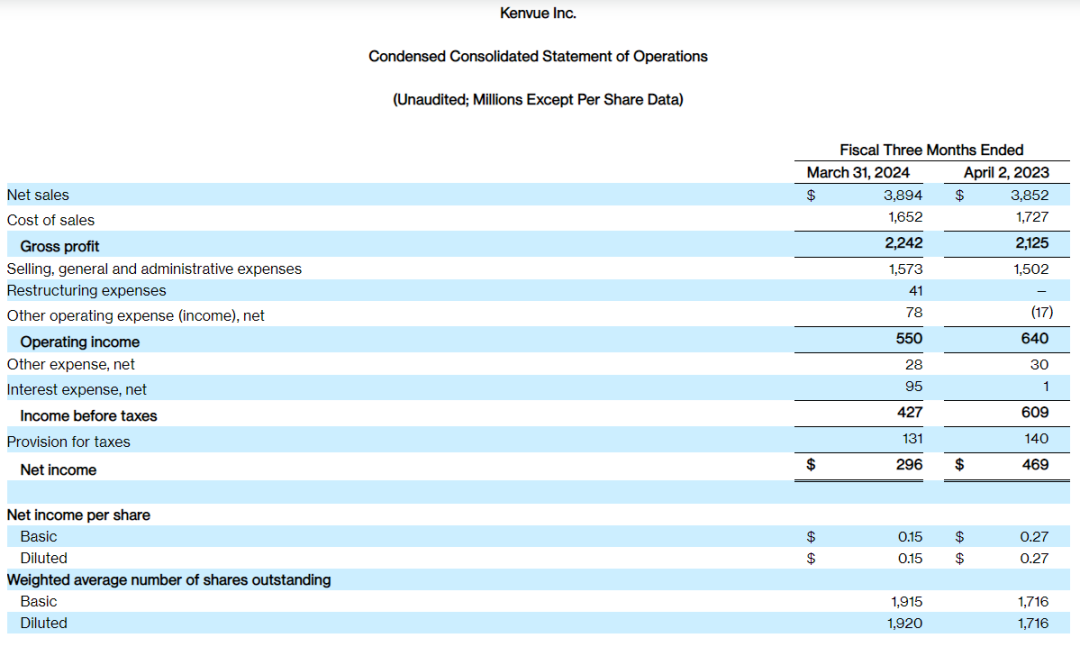Select the diluted shares value 1,920
The height and width of the screenshot is (647, 1080).
[906, 623]
